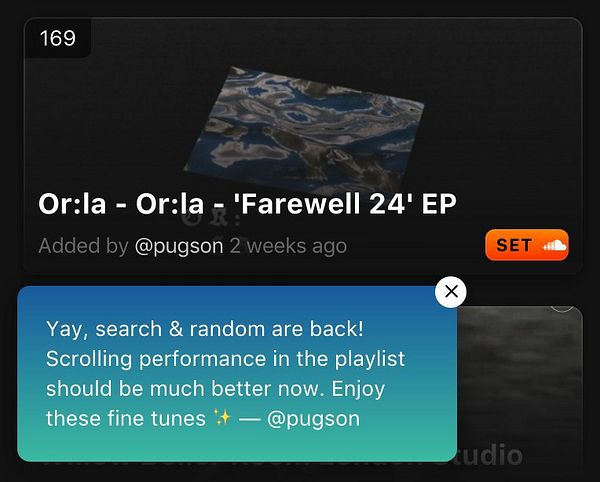This screenshot has width=600, height=482.
Task: Select the marbled blue artwork thumbnail
Action: tap(304, 129)
